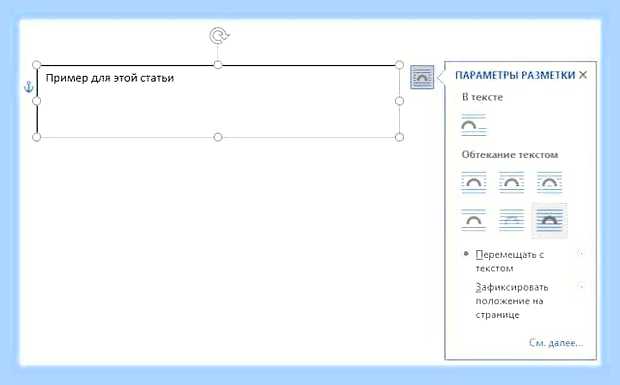Click info icon next to Зафиксировать положение
The image size is (620, 385).
tap(580, 285)
